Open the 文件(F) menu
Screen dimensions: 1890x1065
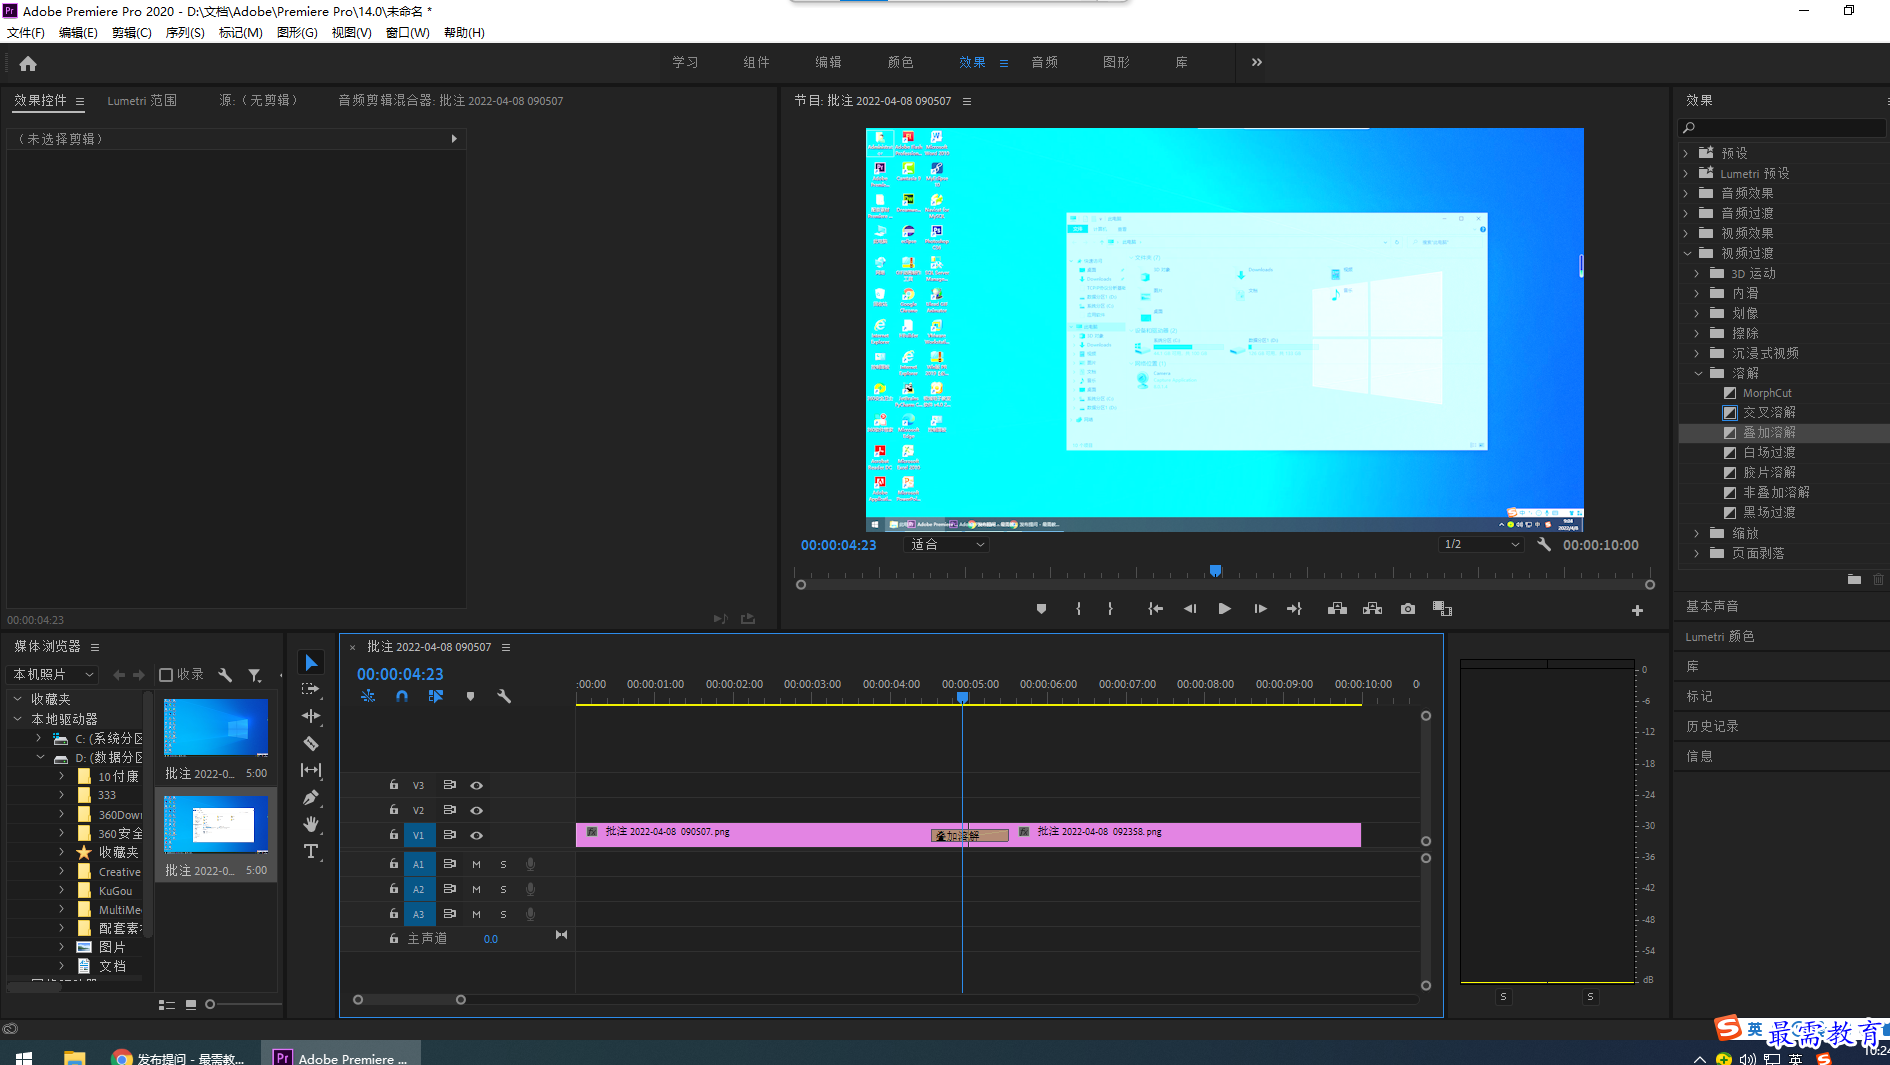click(x=26, y=33)
